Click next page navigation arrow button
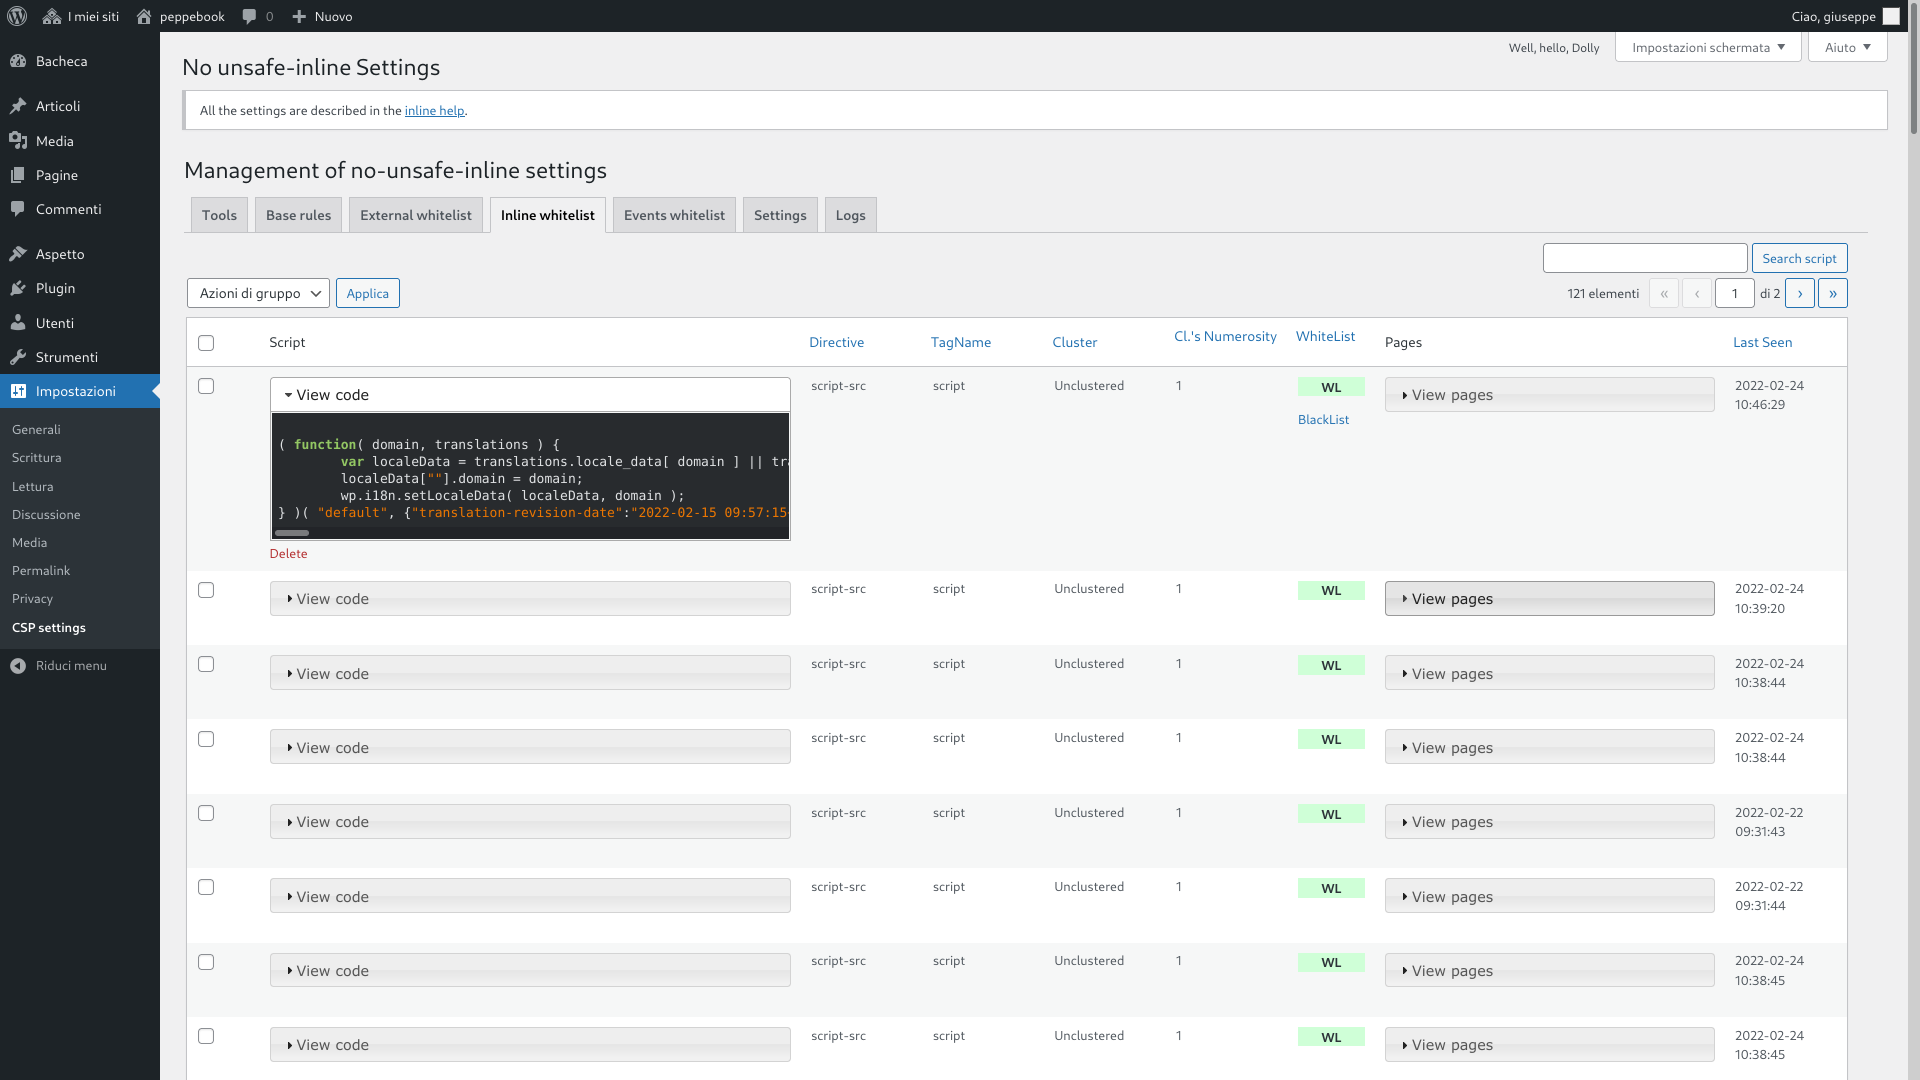The image size is (1920, 1080). 1799,293
